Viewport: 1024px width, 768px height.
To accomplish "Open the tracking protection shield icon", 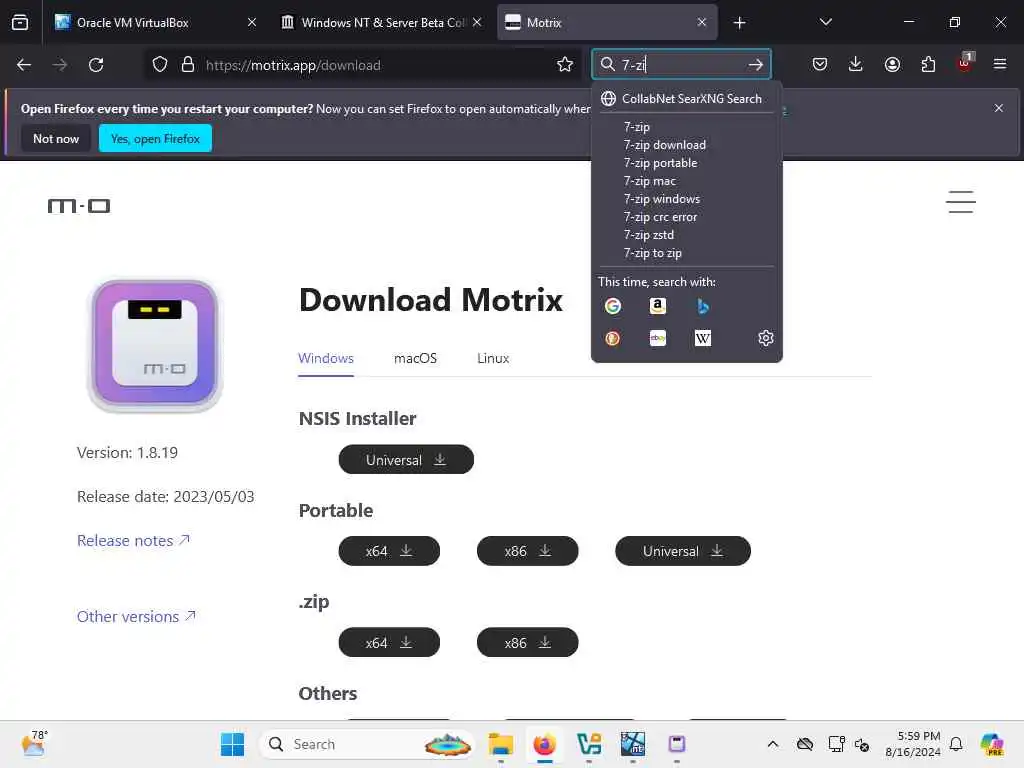I will click(160, 65).
